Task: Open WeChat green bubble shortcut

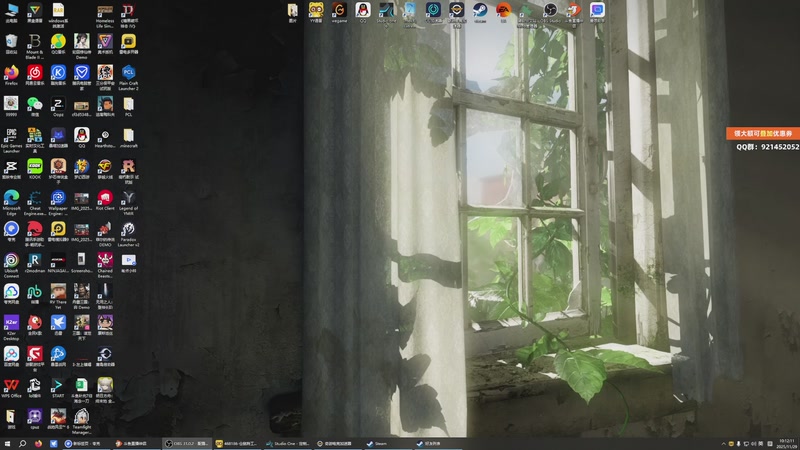Action: (35, 107)
